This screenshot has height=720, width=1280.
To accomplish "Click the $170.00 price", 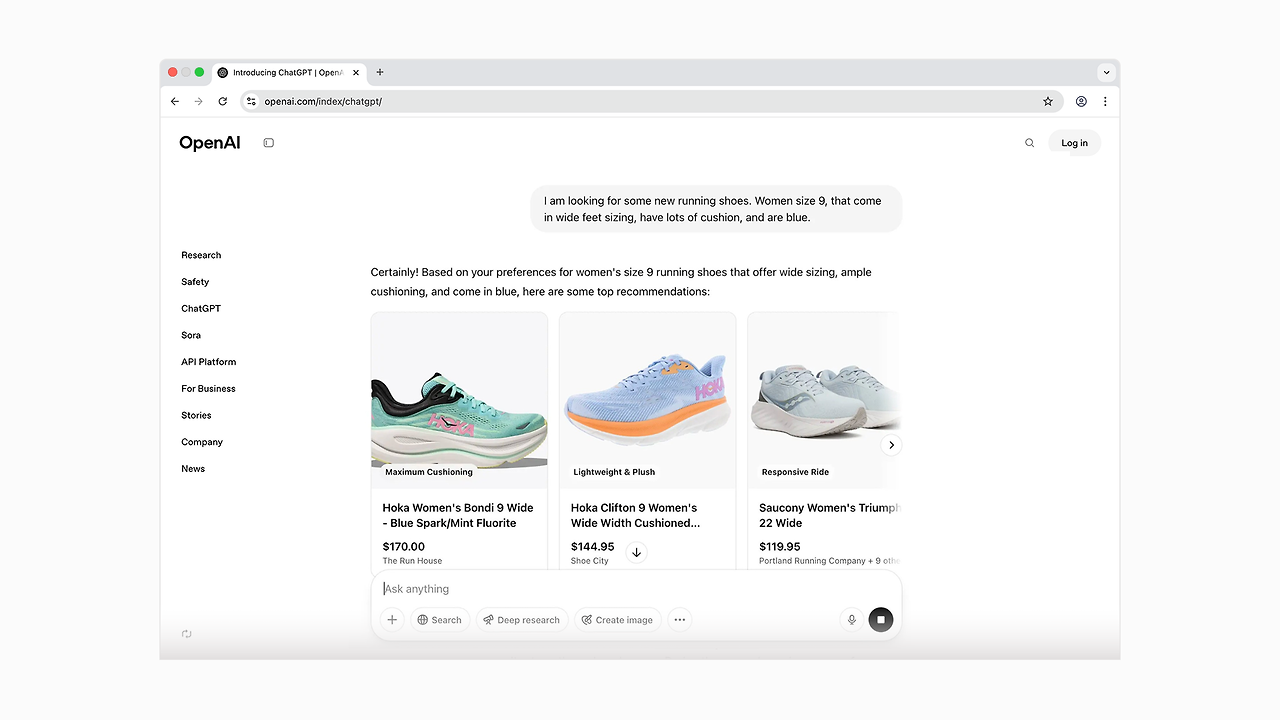I will [x=404, y=546].
